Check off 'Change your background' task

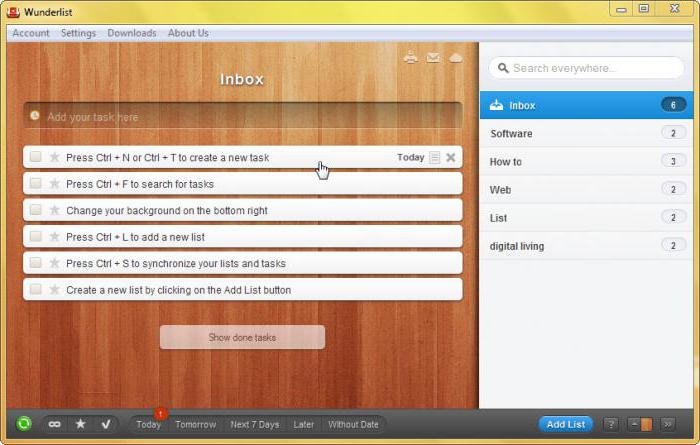(35, 209)
